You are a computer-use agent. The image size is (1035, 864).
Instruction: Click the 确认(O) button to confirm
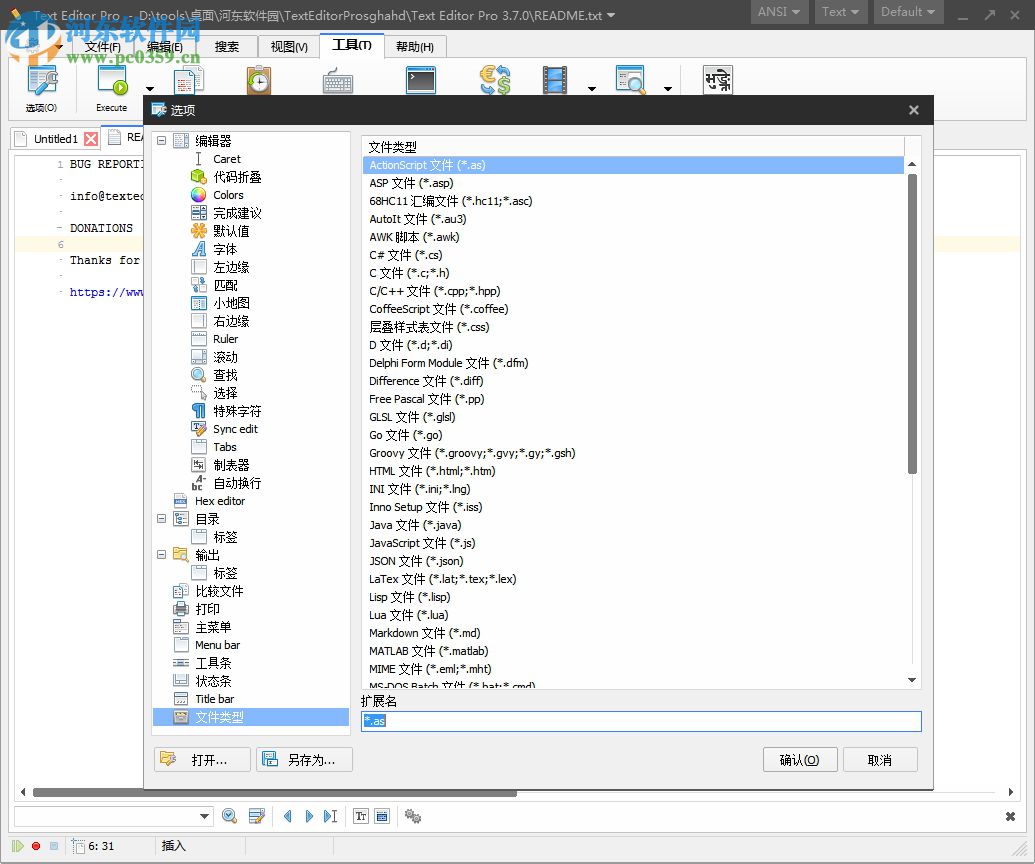[x=800, y=759]
